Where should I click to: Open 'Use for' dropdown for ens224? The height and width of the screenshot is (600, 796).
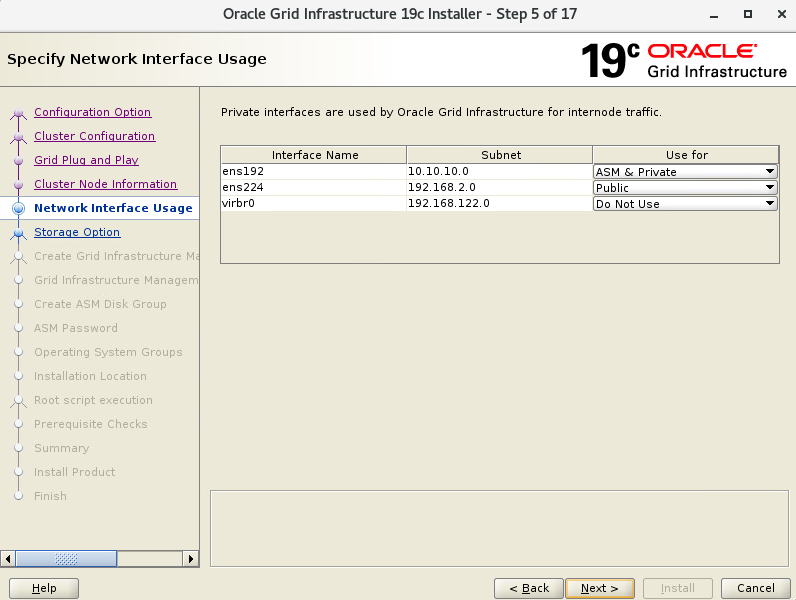pos(685,188)
